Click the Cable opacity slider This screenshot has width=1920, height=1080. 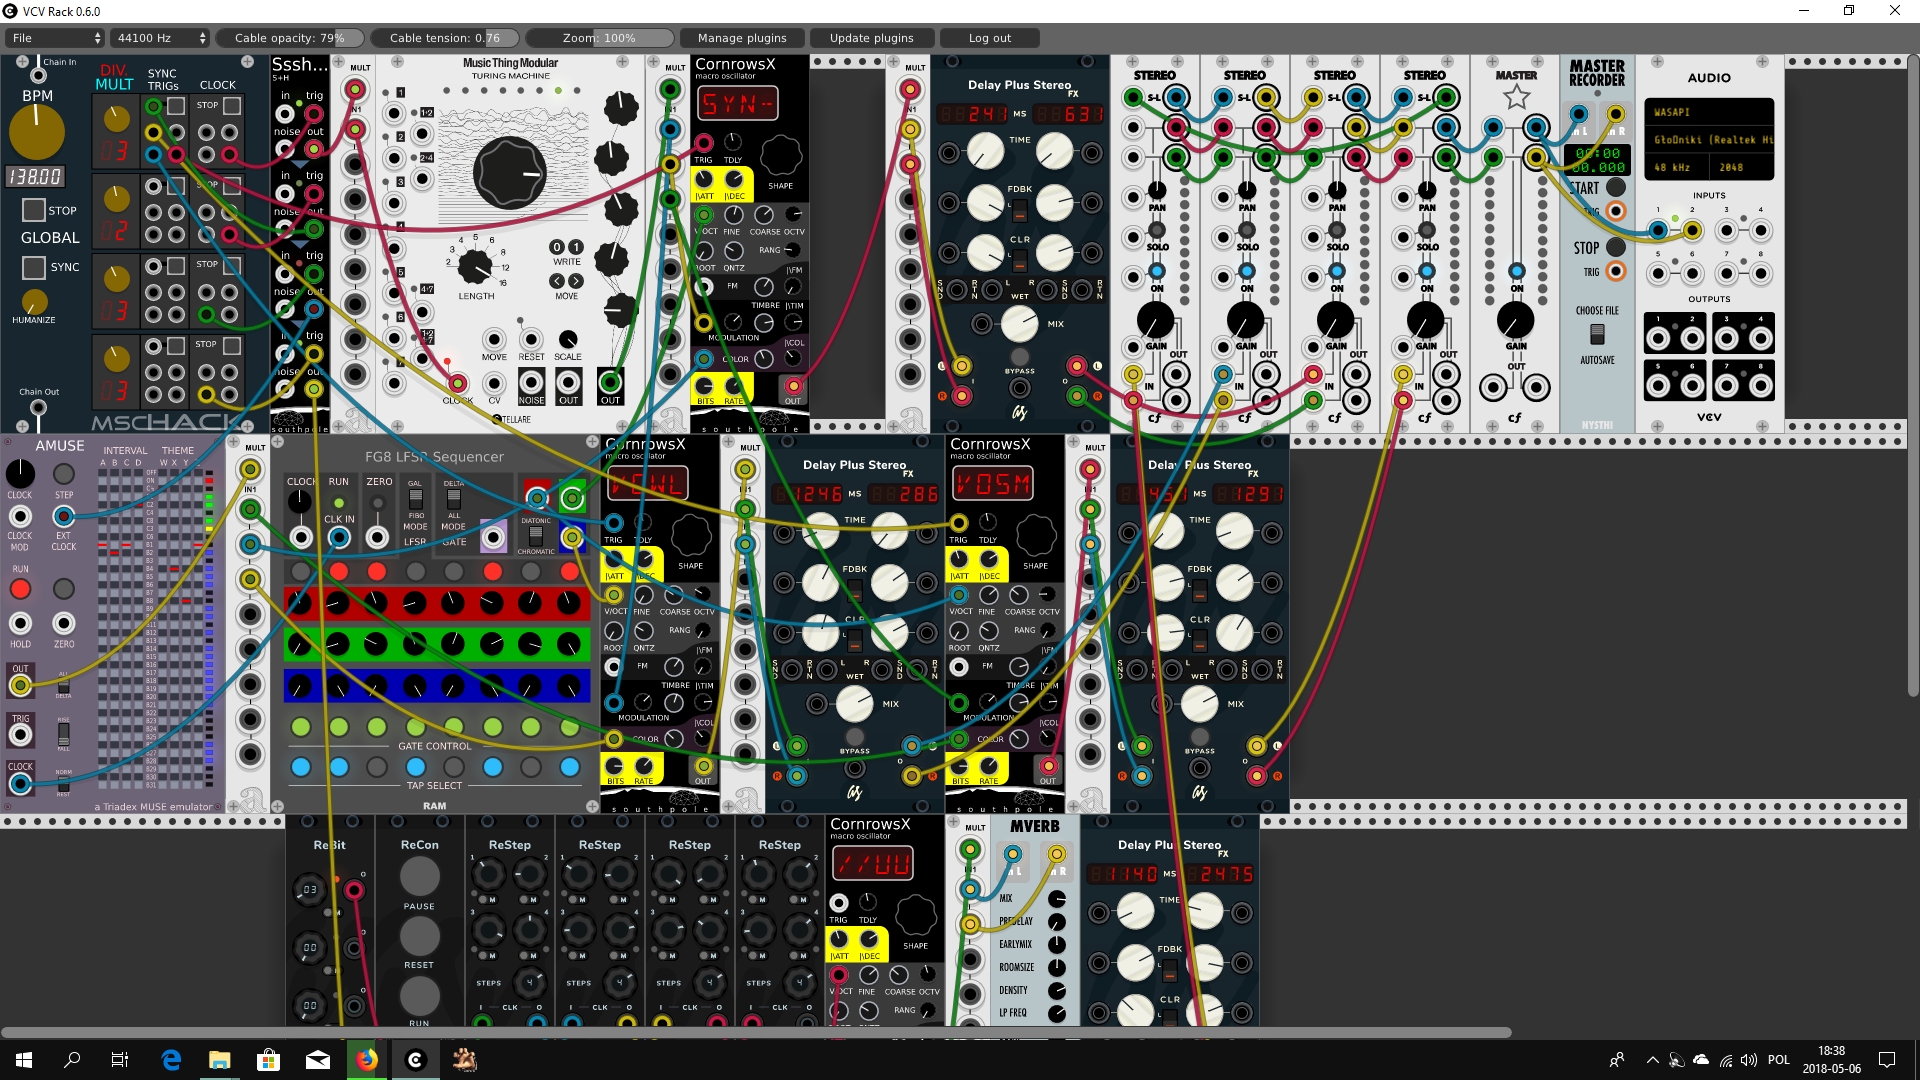pyautogui.click(x=289, y=38)
